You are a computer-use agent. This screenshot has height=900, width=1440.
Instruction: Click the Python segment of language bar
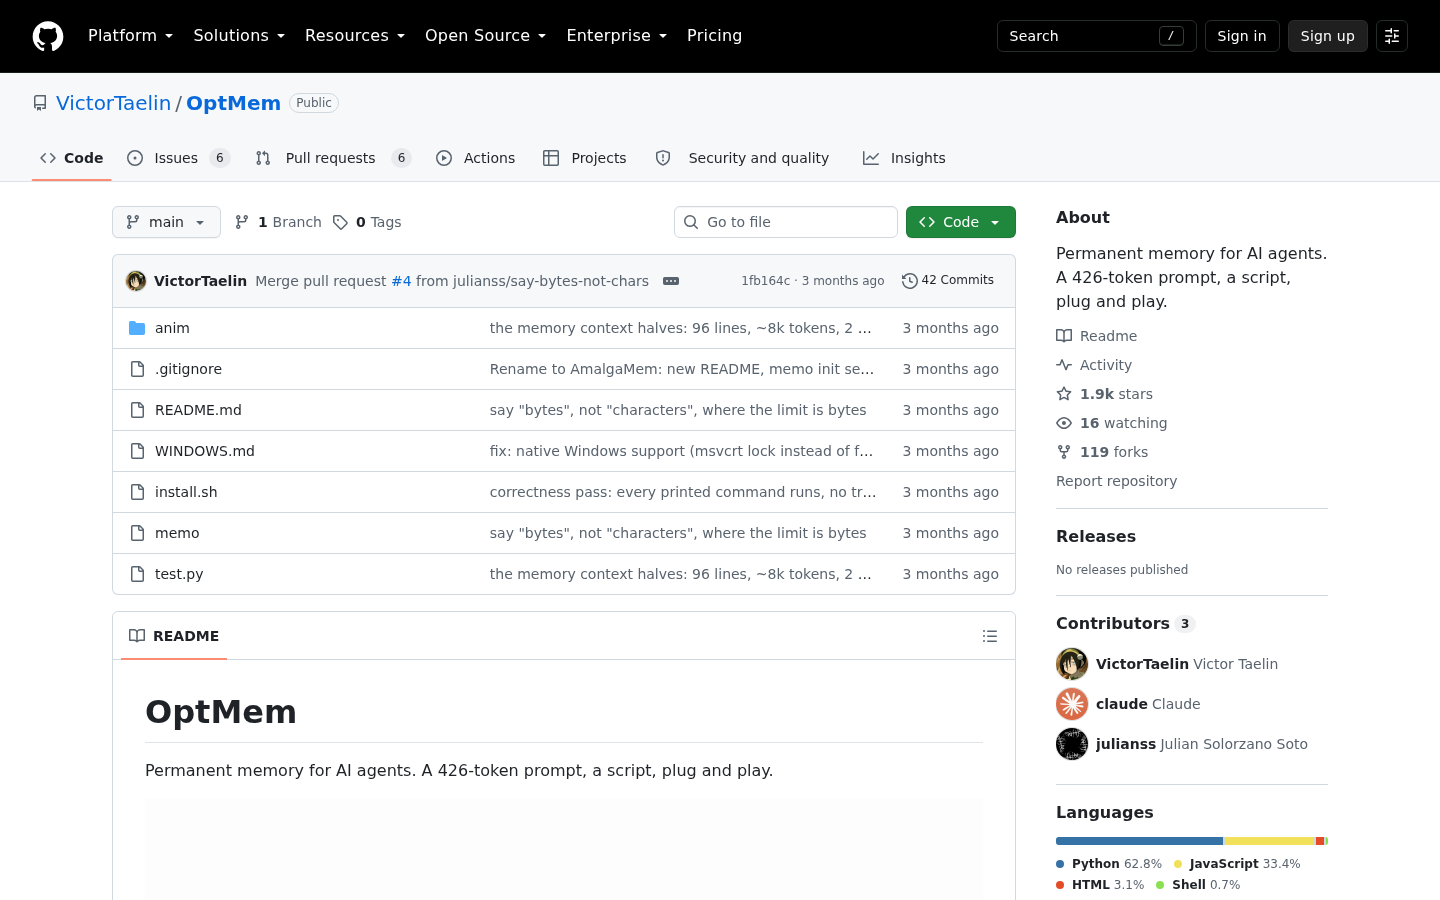pos(1139,841)
